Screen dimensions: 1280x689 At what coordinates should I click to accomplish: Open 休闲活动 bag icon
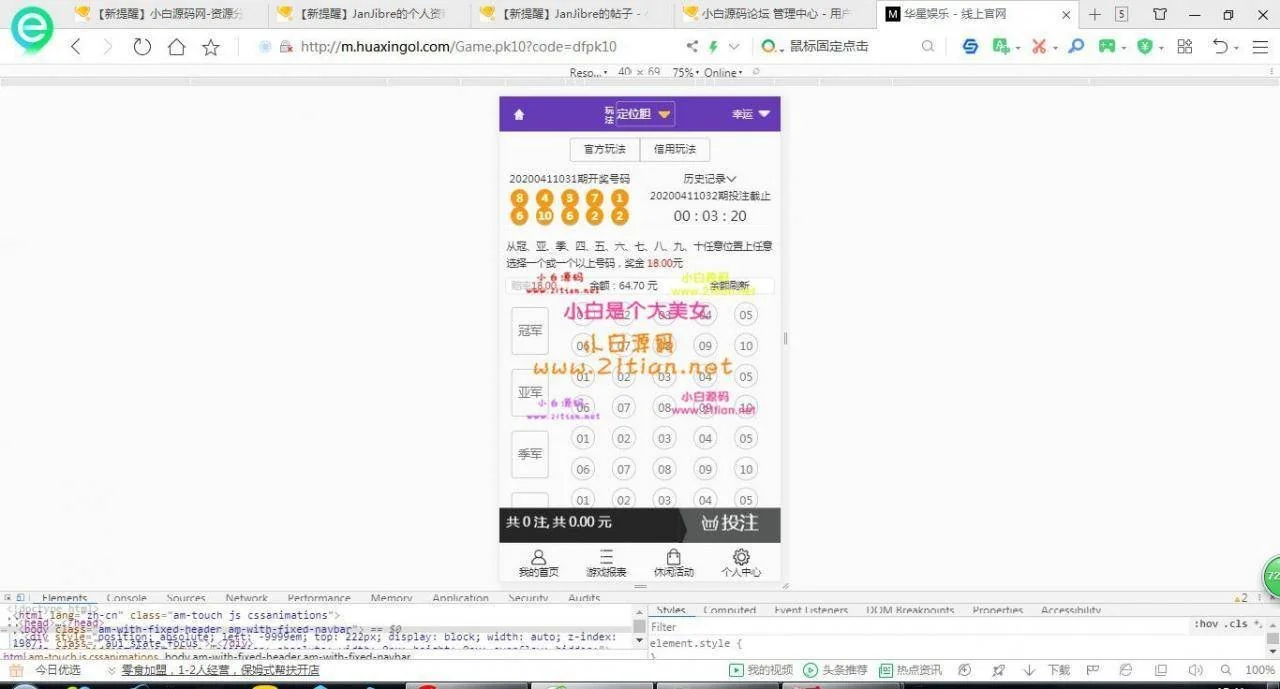[x=673, y=563]
